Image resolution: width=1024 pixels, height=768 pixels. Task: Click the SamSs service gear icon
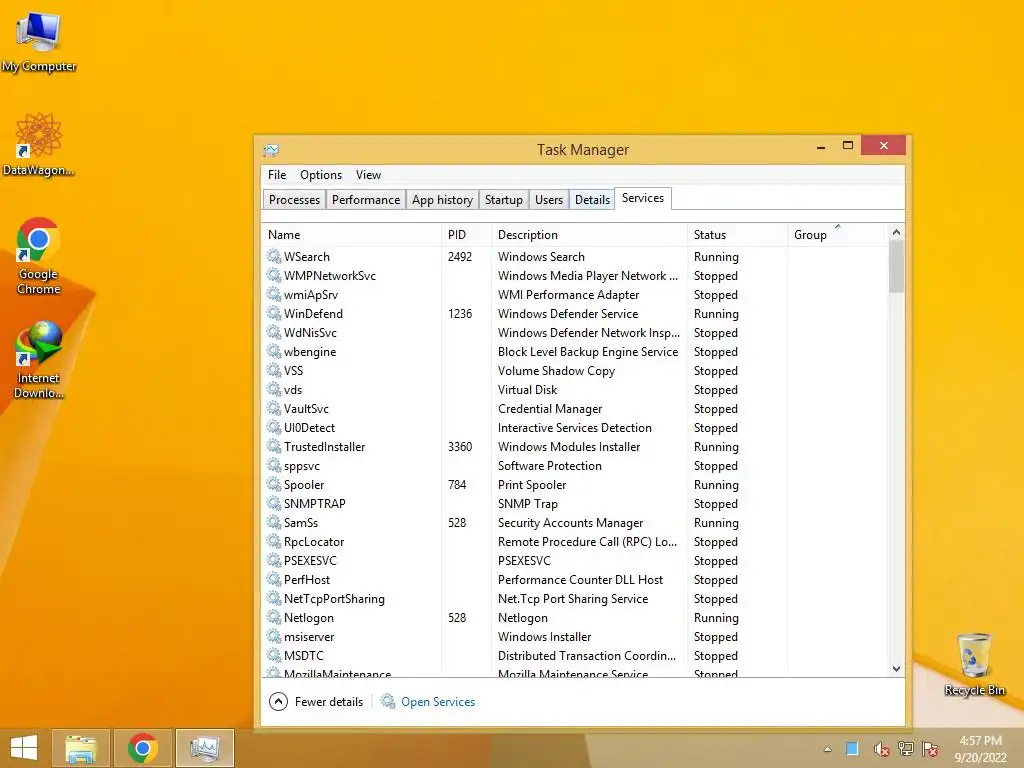coord(274,522)
